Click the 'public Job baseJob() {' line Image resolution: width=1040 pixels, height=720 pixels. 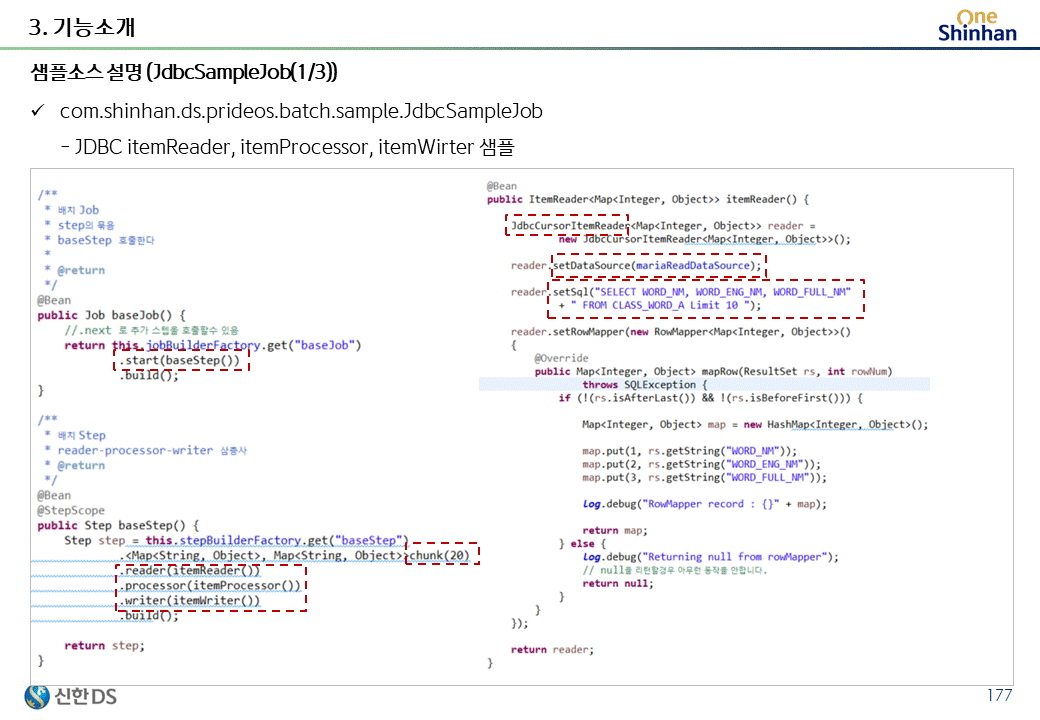coord(111,315)
